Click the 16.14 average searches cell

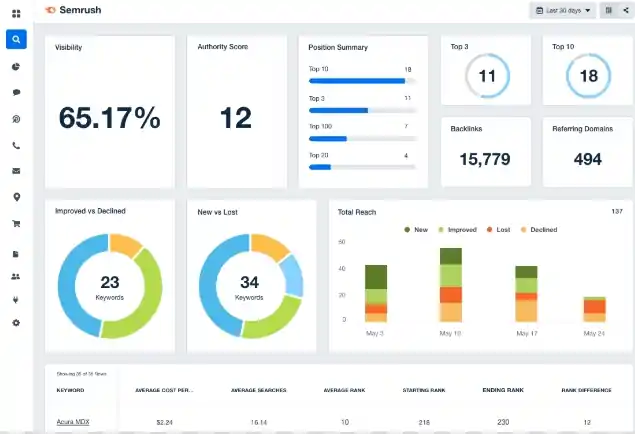point(259,422)
